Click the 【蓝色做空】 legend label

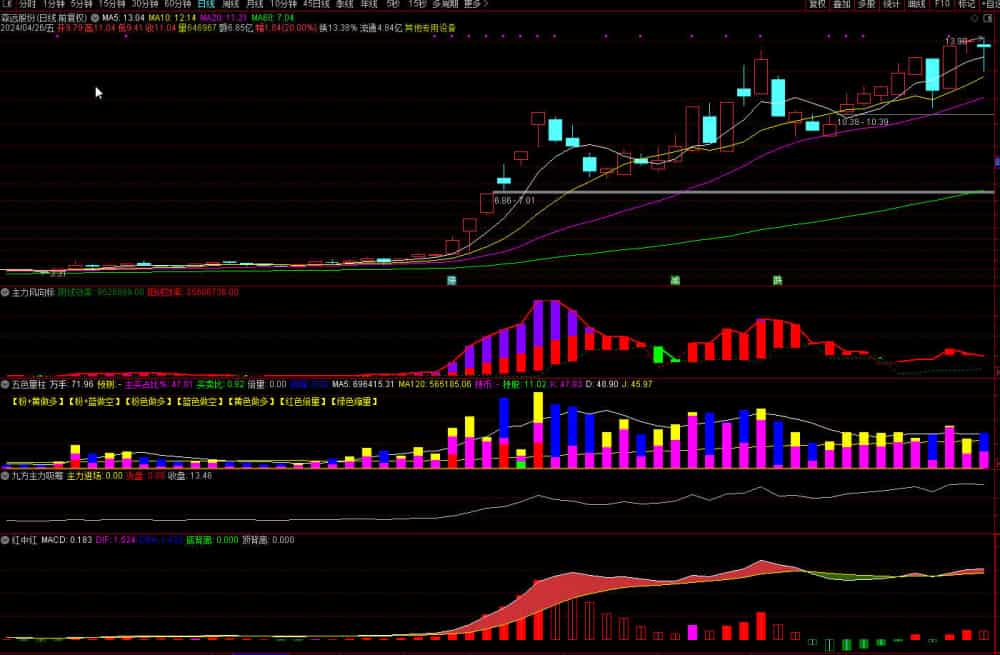pyautogui.click(x=200, y=402)
